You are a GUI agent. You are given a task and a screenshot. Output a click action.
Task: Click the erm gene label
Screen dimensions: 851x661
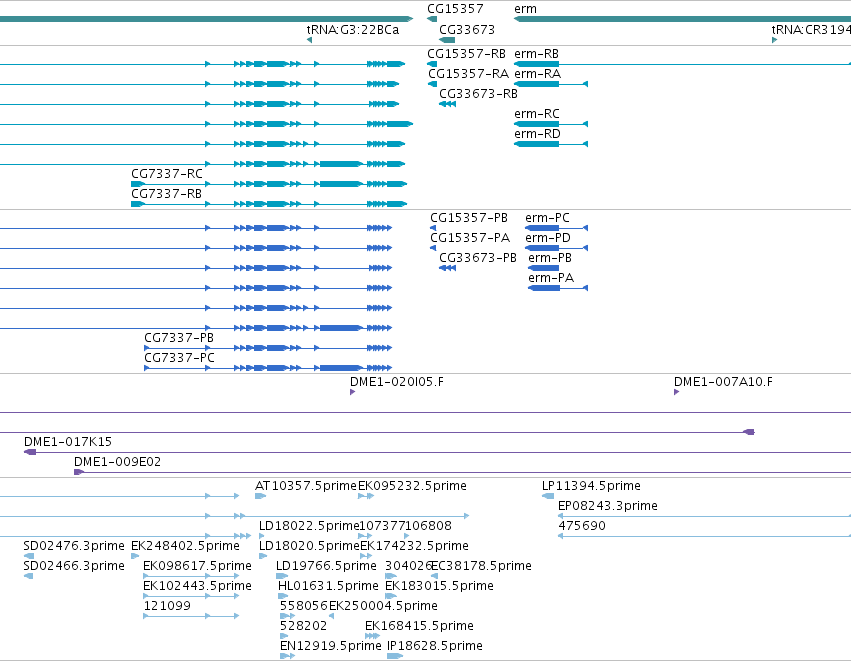525,9
